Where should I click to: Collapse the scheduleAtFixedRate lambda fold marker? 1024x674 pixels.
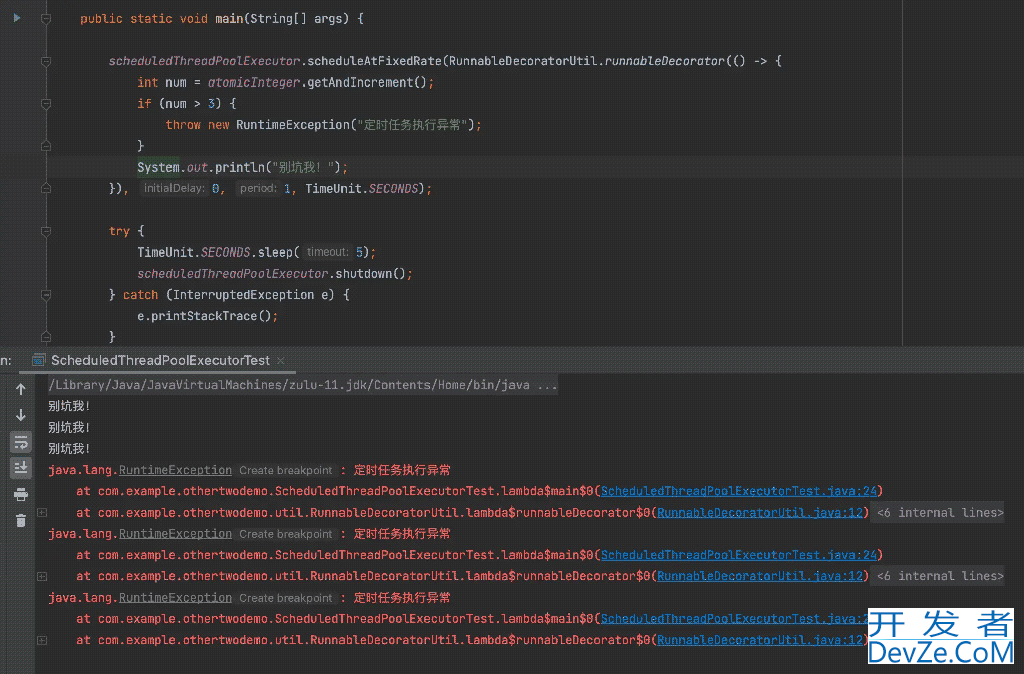click(46, 61)
